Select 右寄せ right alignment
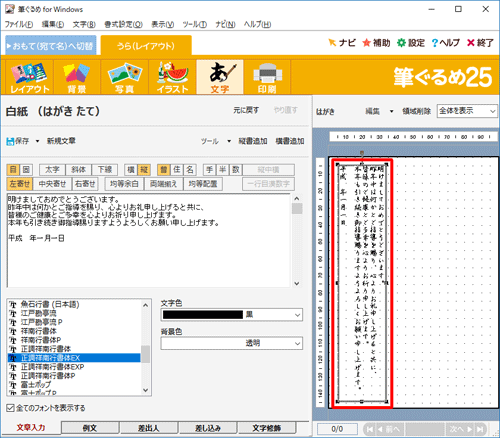 pos(85,184)
